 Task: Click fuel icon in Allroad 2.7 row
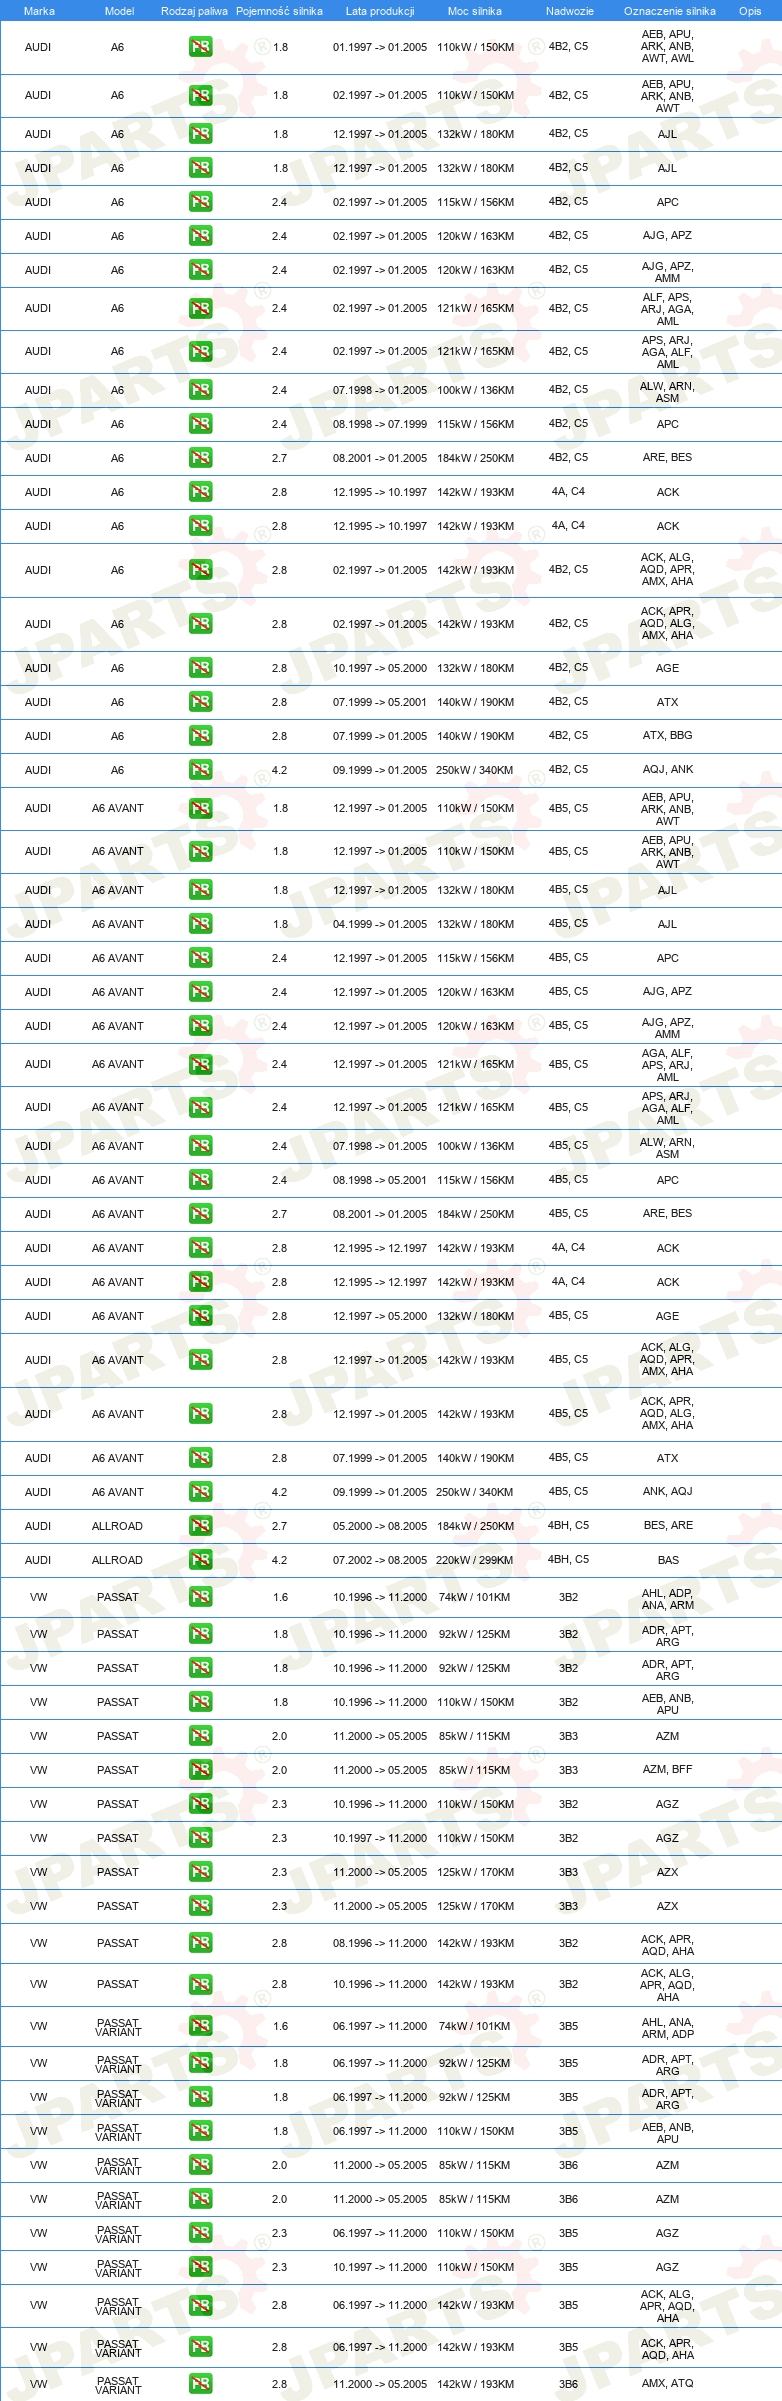pos(200,1526)
